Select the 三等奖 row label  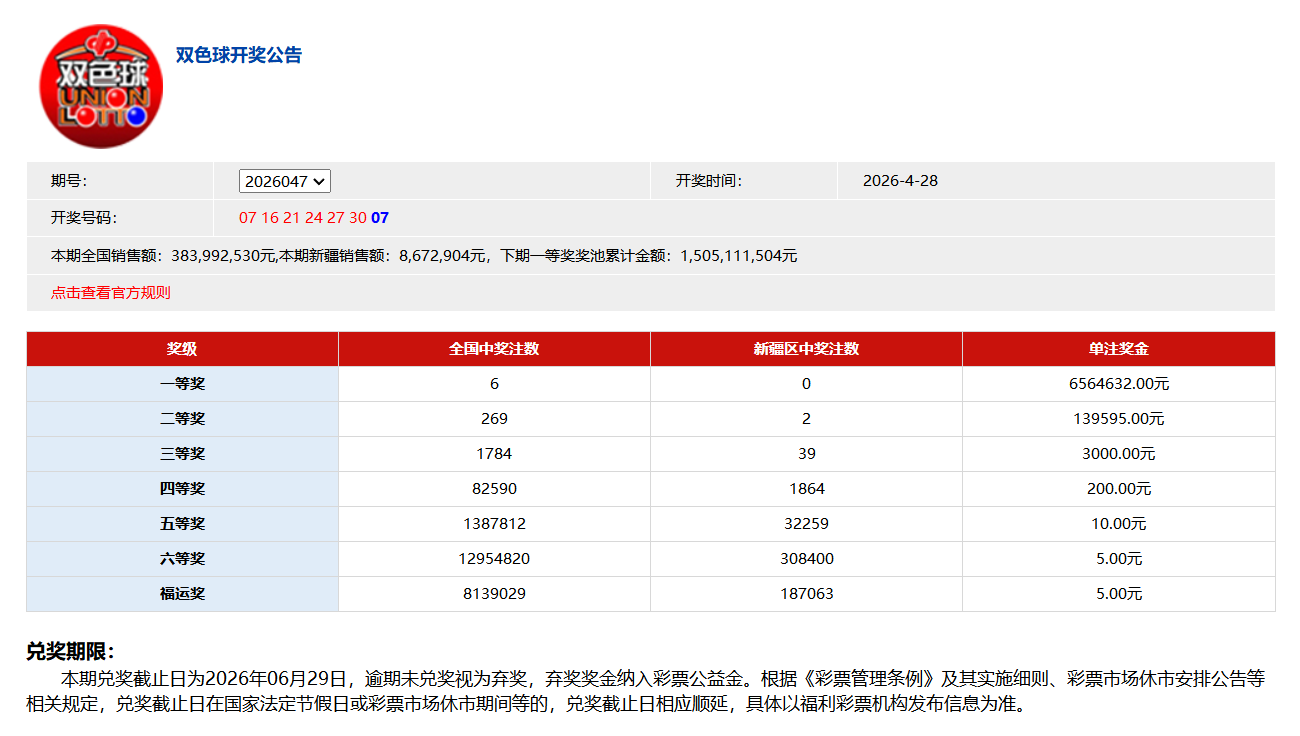182,454
